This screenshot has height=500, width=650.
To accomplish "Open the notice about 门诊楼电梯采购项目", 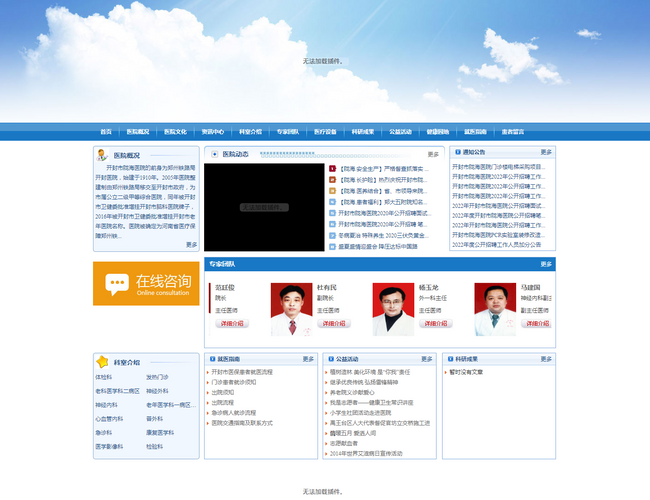I will click(x=498, y=167).
